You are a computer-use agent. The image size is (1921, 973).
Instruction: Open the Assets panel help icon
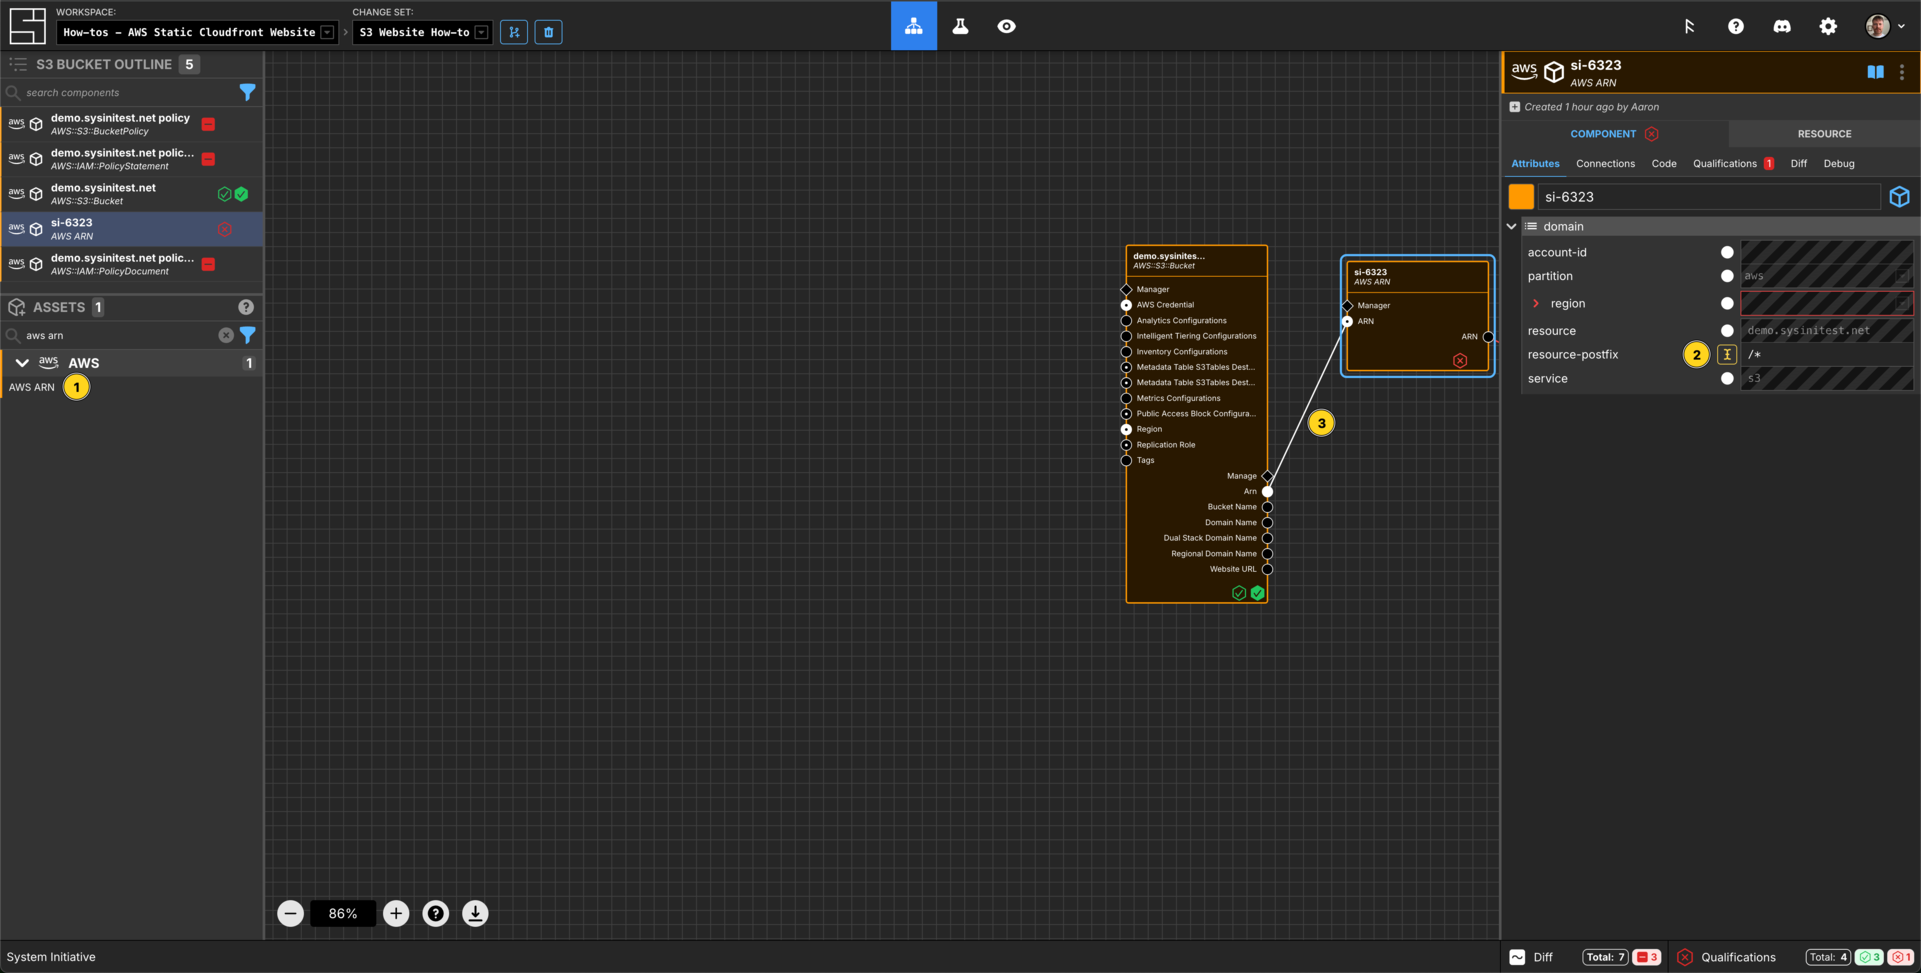[x=246, y=307]
